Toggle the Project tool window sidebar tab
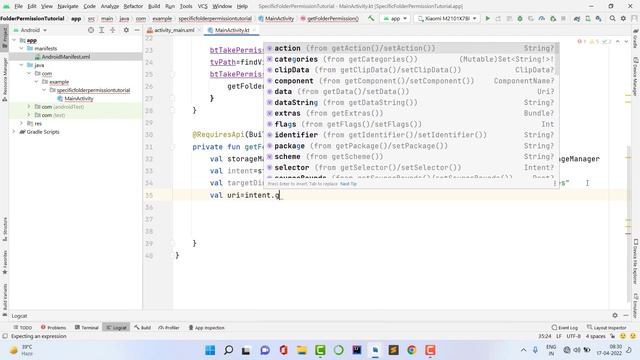 (4, 38)
